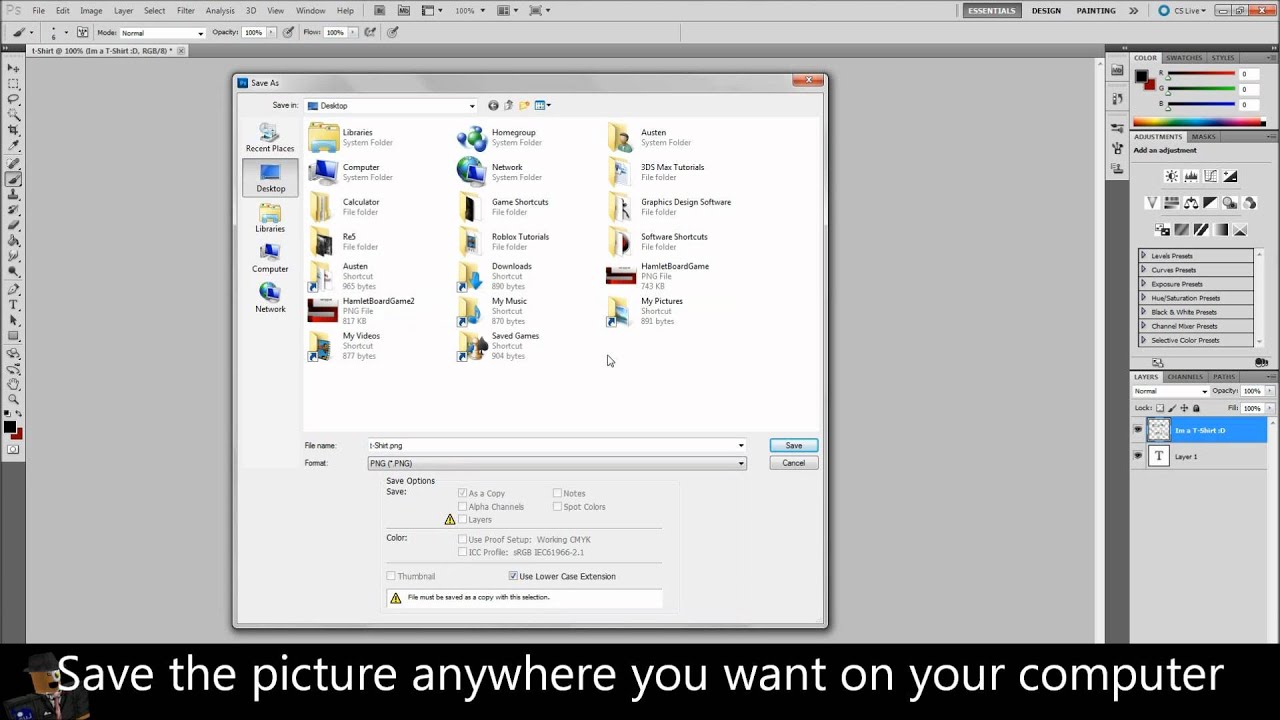Toggle the Notes checkbox

(x=557, y=493)
